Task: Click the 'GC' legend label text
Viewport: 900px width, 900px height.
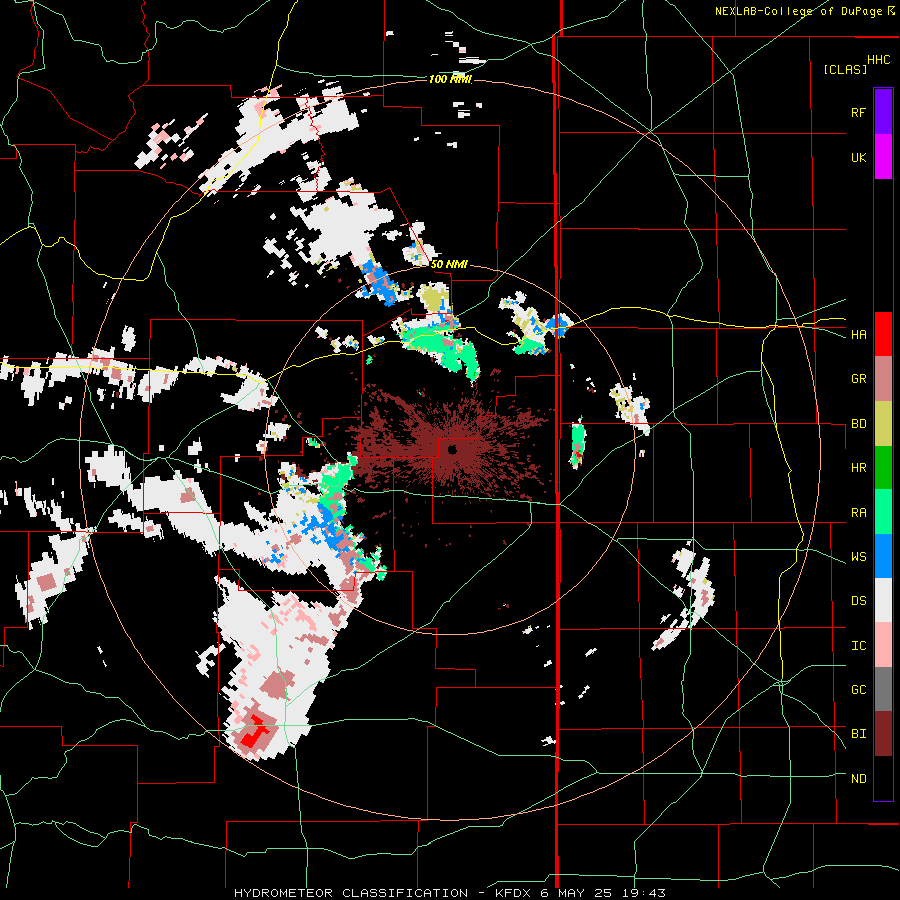Action: click(858, 690)
